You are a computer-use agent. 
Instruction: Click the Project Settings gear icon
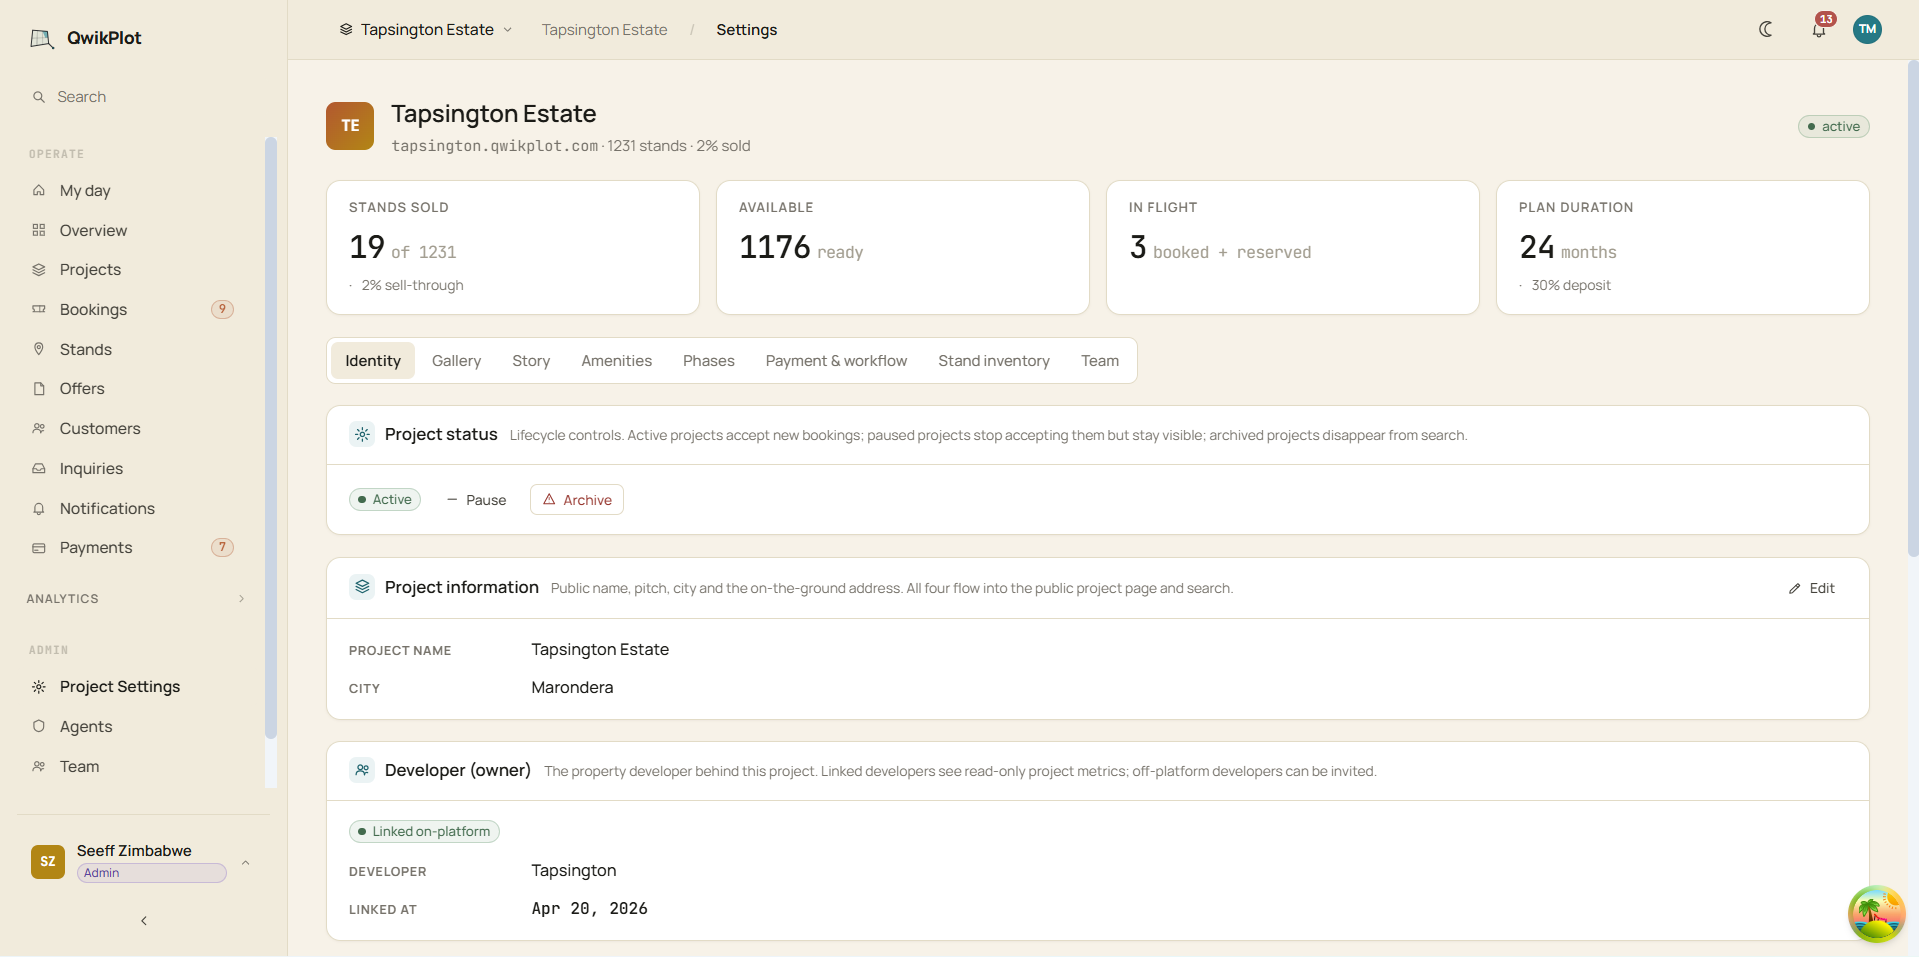click(x=39, y=687)
